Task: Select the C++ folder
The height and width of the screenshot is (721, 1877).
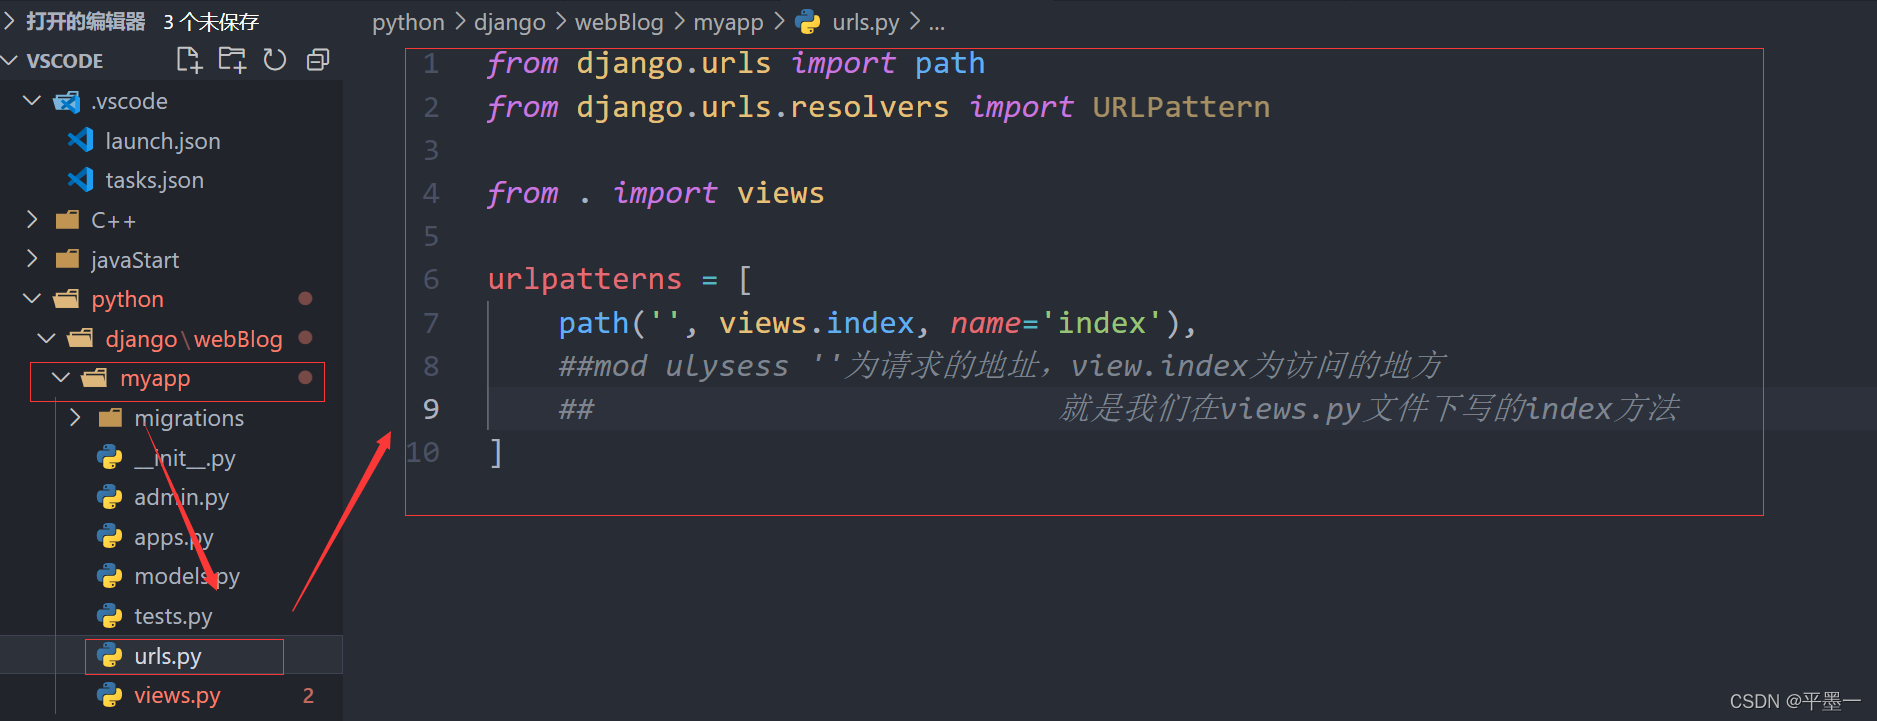Action: [113, 220]
